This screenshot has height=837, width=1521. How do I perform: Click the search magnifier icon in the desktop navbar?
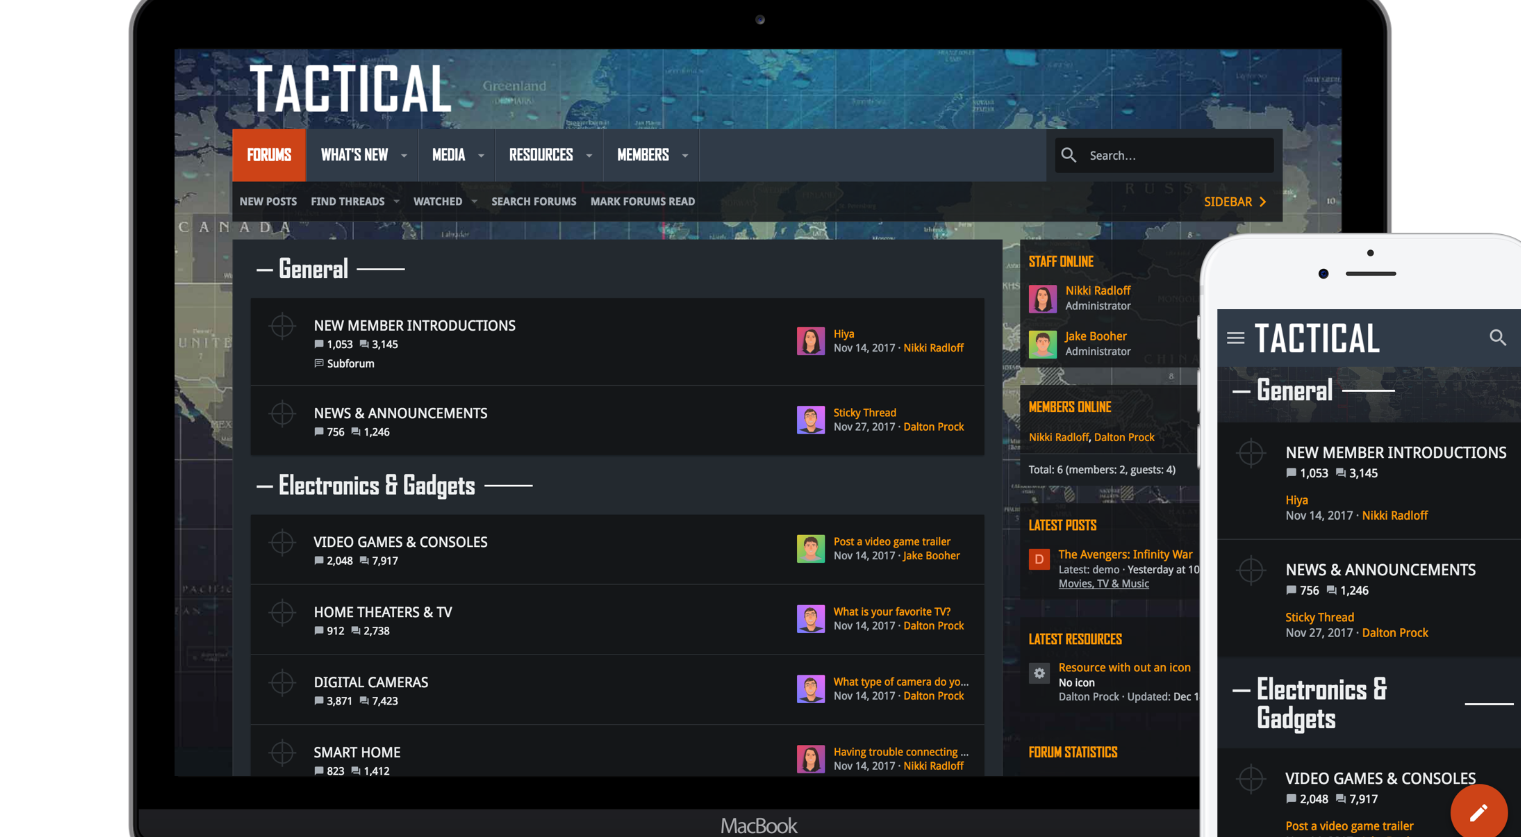pos(1069,155)
